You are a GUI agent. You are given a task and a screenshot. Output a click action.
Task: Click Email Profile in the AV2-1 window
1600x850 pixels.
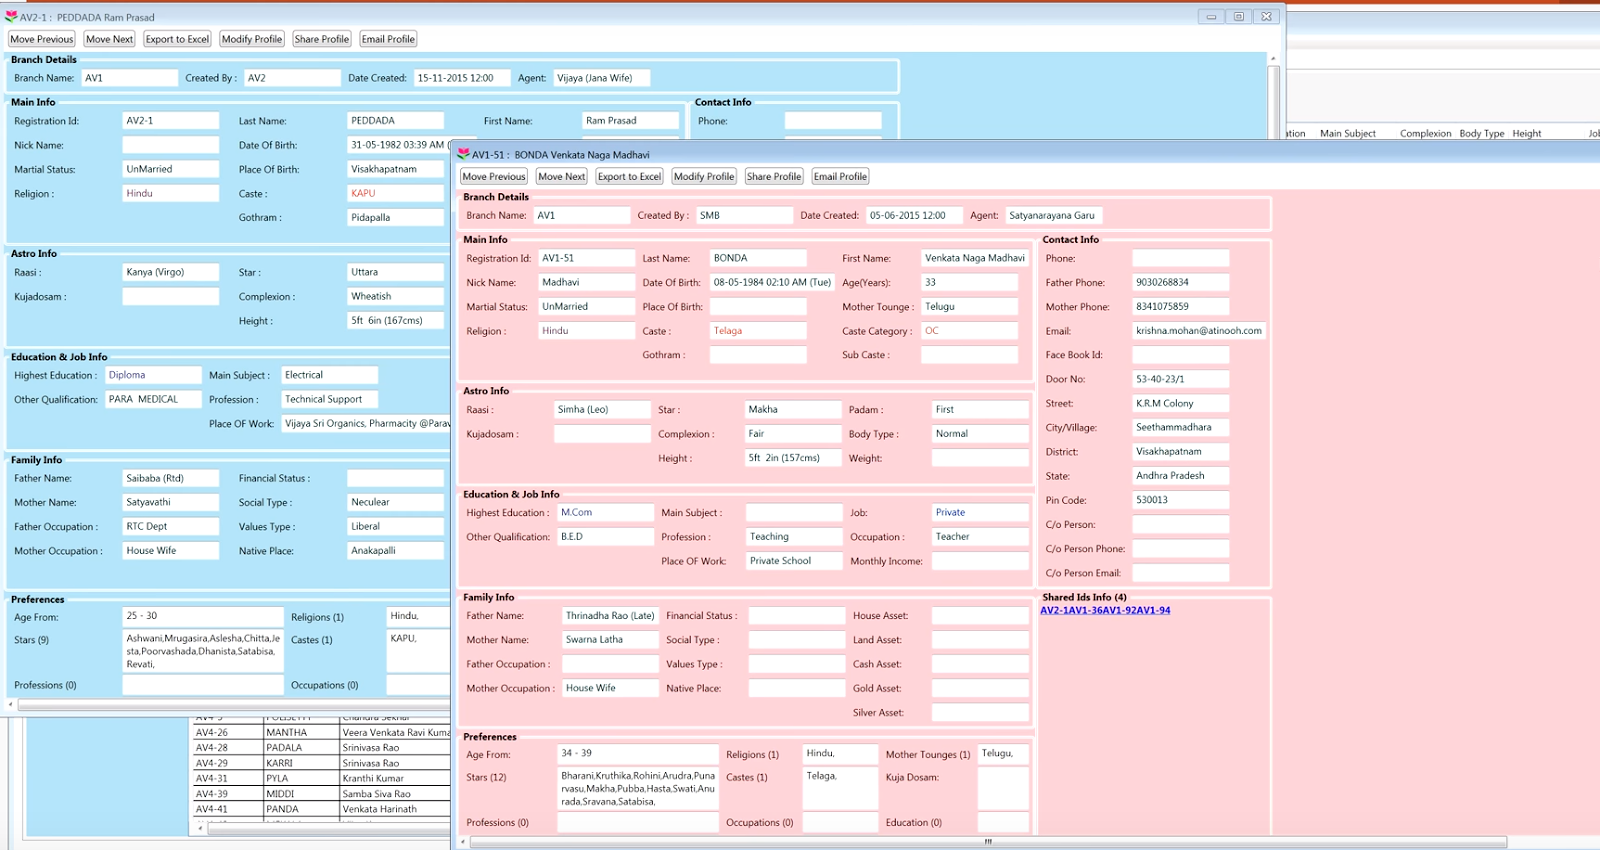(x=388, y=39)
